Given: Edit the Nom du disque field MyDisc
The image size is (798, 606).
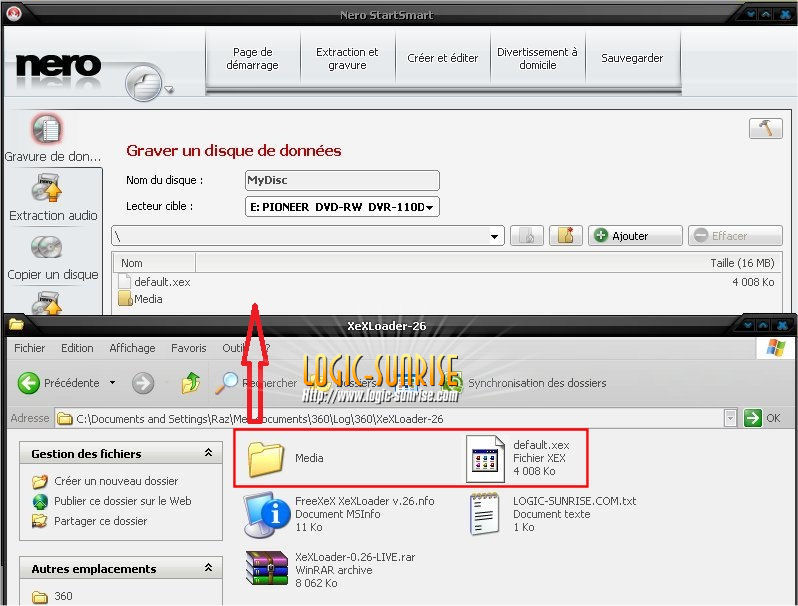Looking at the screenshot, I should (x=342, y=180).
